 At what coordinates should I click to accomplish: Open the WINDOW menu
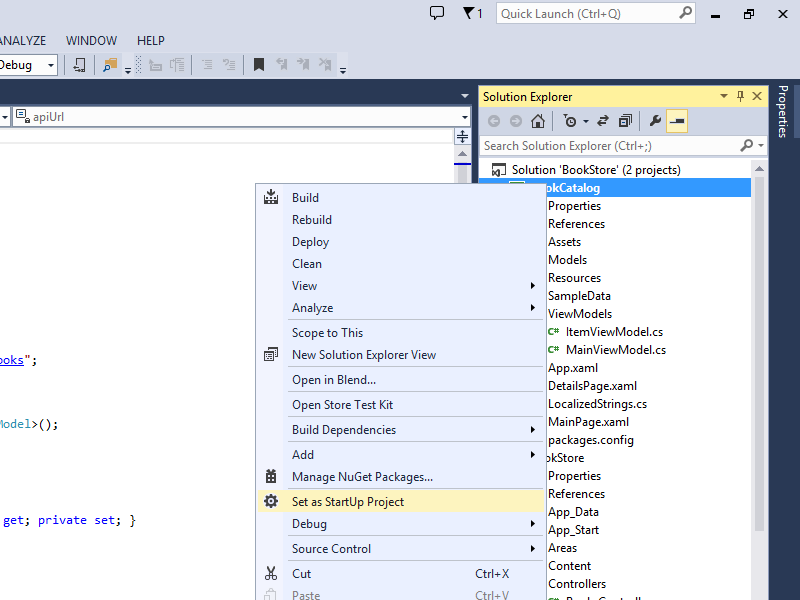[x=91, y=41]
